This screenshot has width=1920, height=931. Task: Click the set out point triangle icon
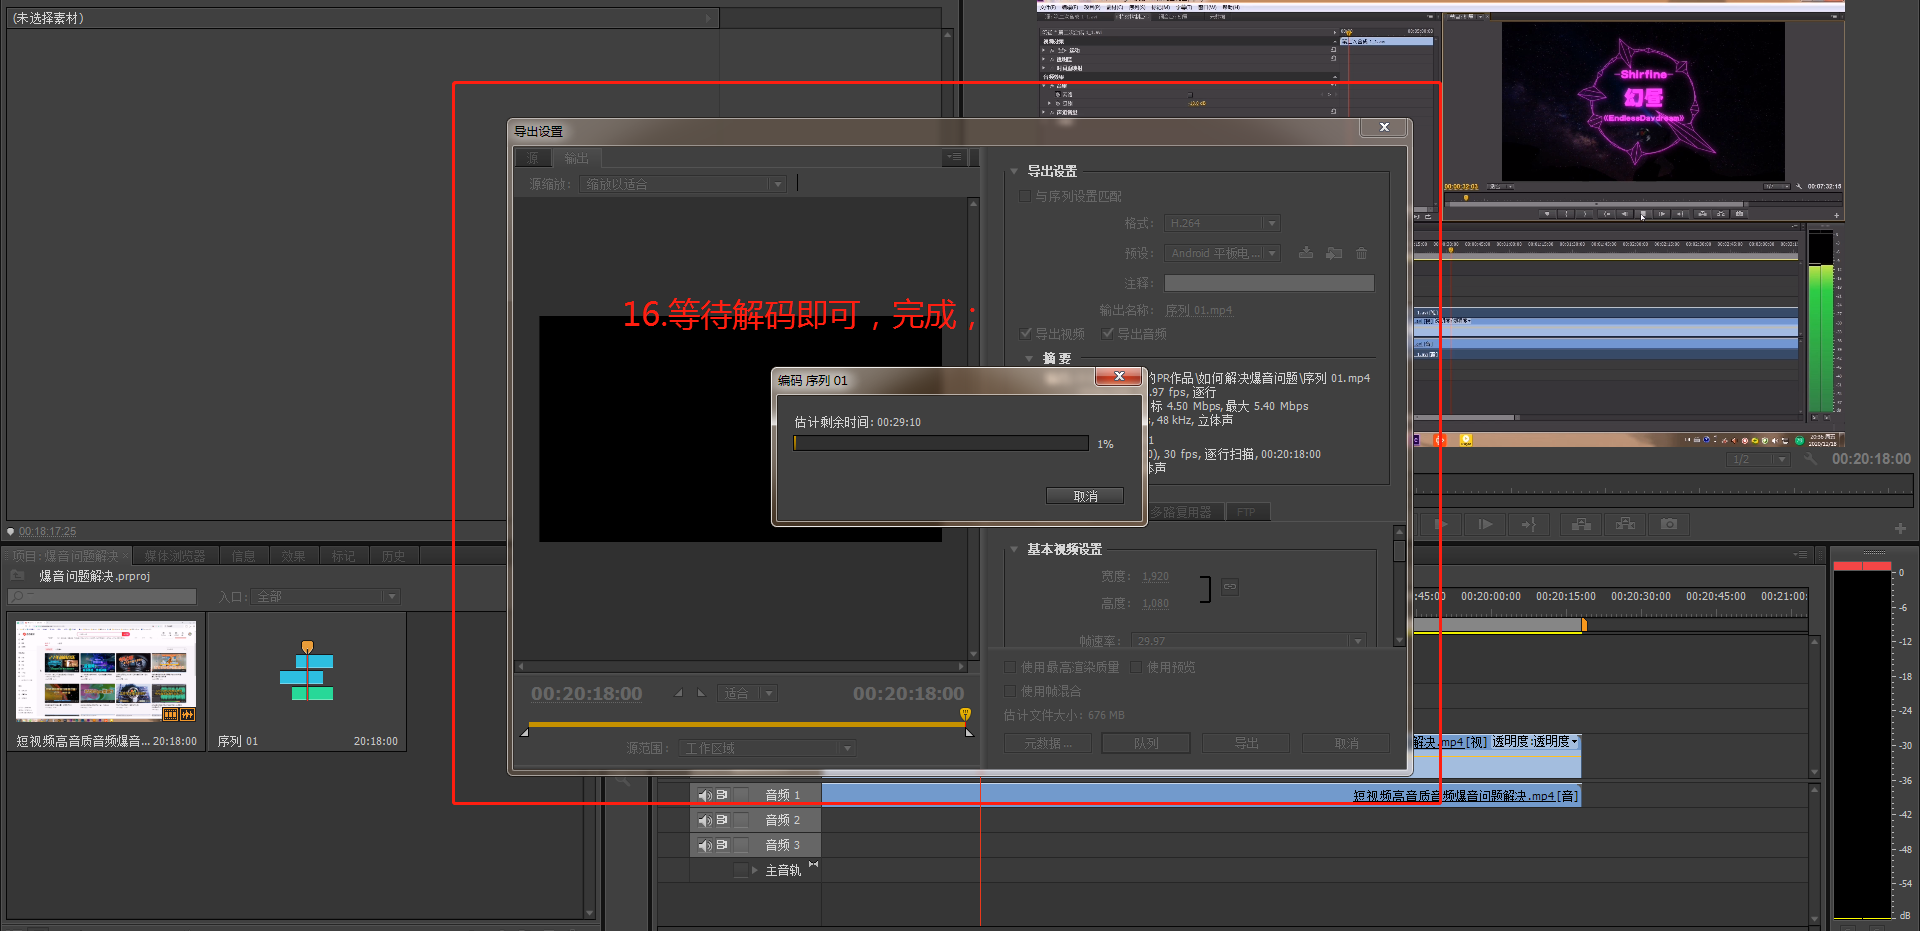[x=701, y=693]
